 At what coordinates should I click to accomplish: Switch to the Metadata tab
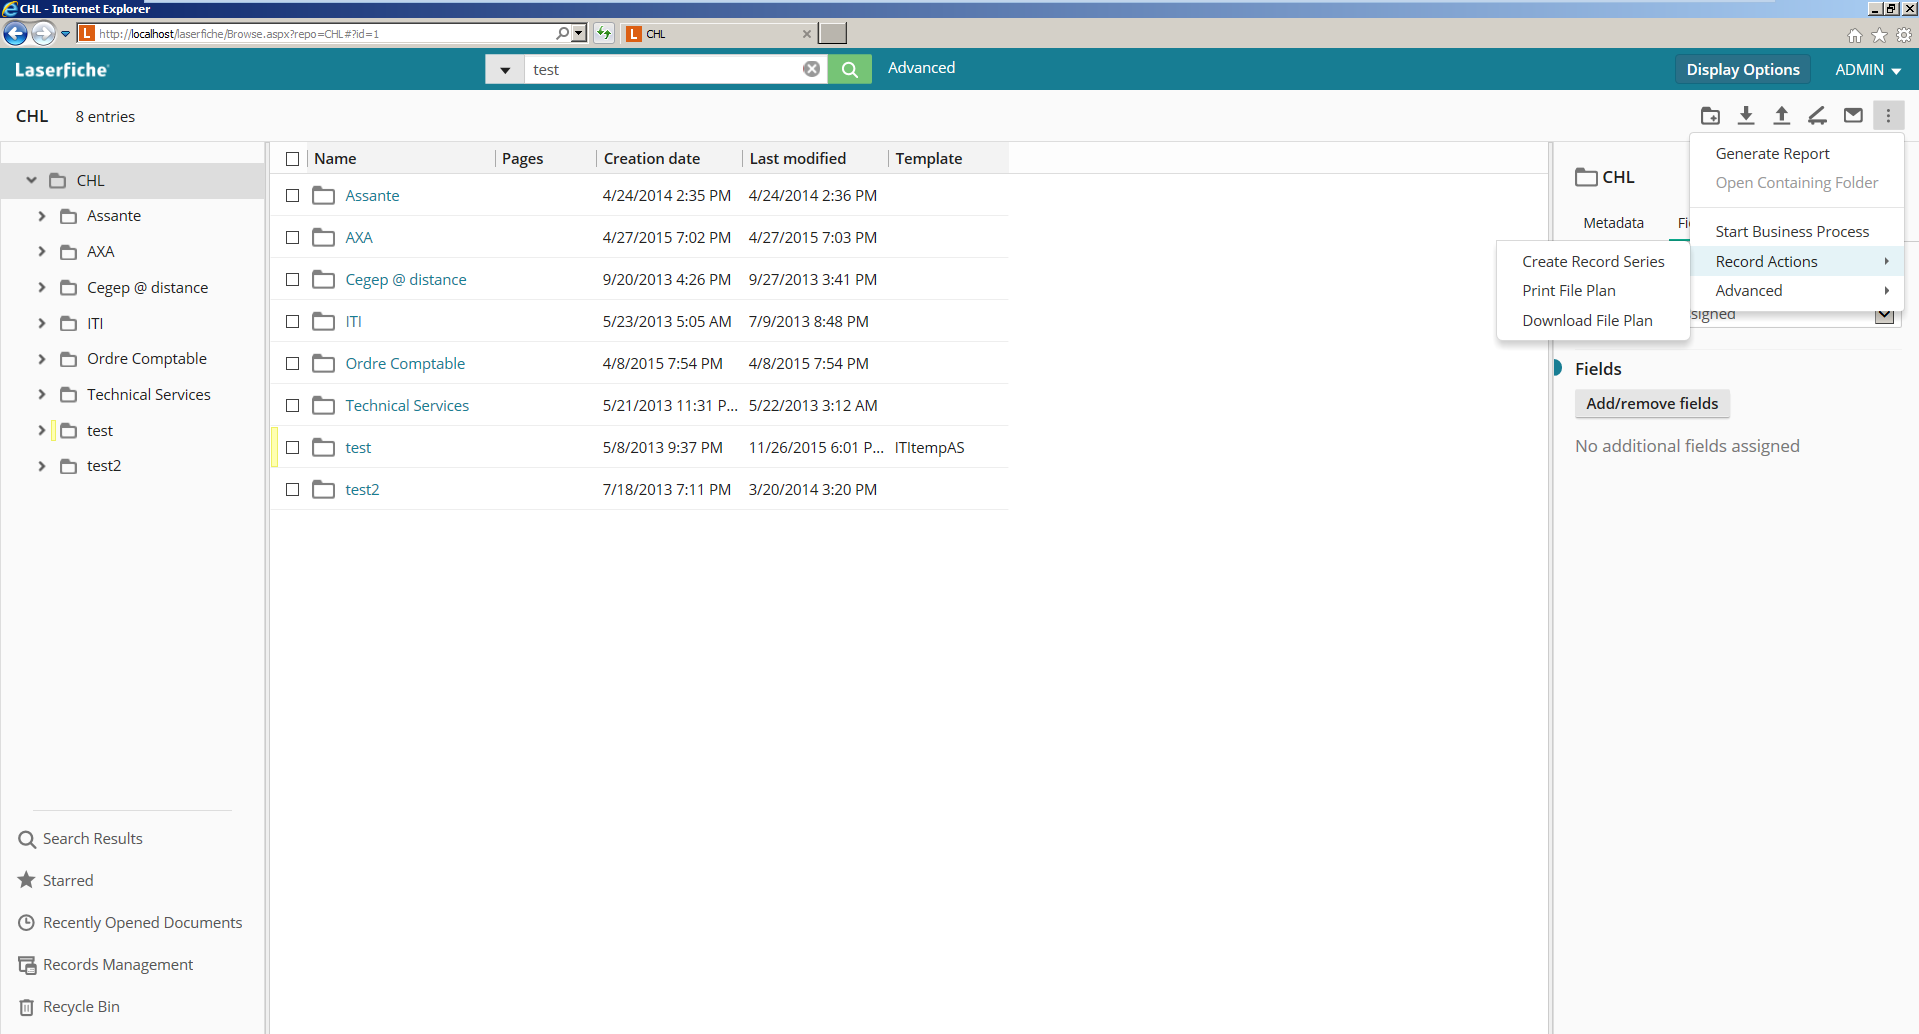(x=1613, y=223)
